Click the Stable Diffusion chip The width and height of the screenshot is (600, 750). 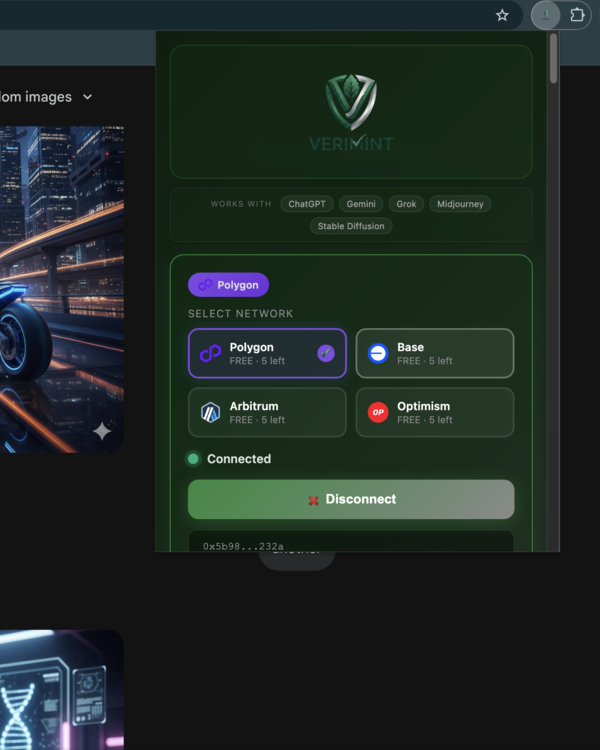tap(351, 226)
